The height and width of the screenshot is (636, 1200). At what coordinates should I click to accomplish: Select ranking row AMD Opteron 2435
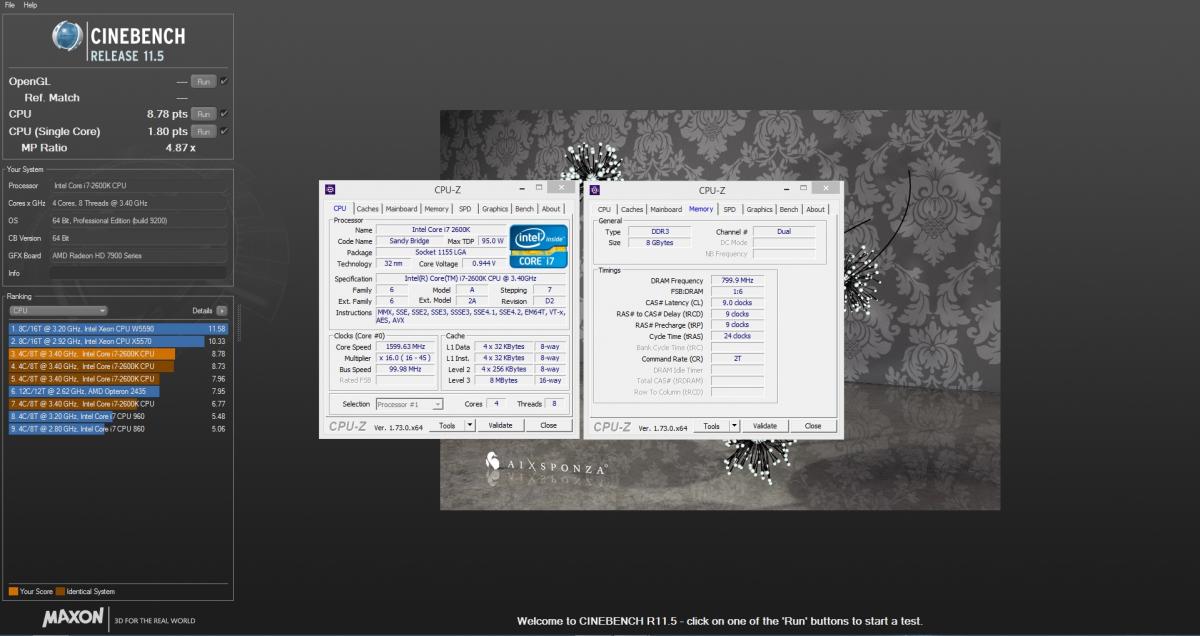[x=118, y=391]
